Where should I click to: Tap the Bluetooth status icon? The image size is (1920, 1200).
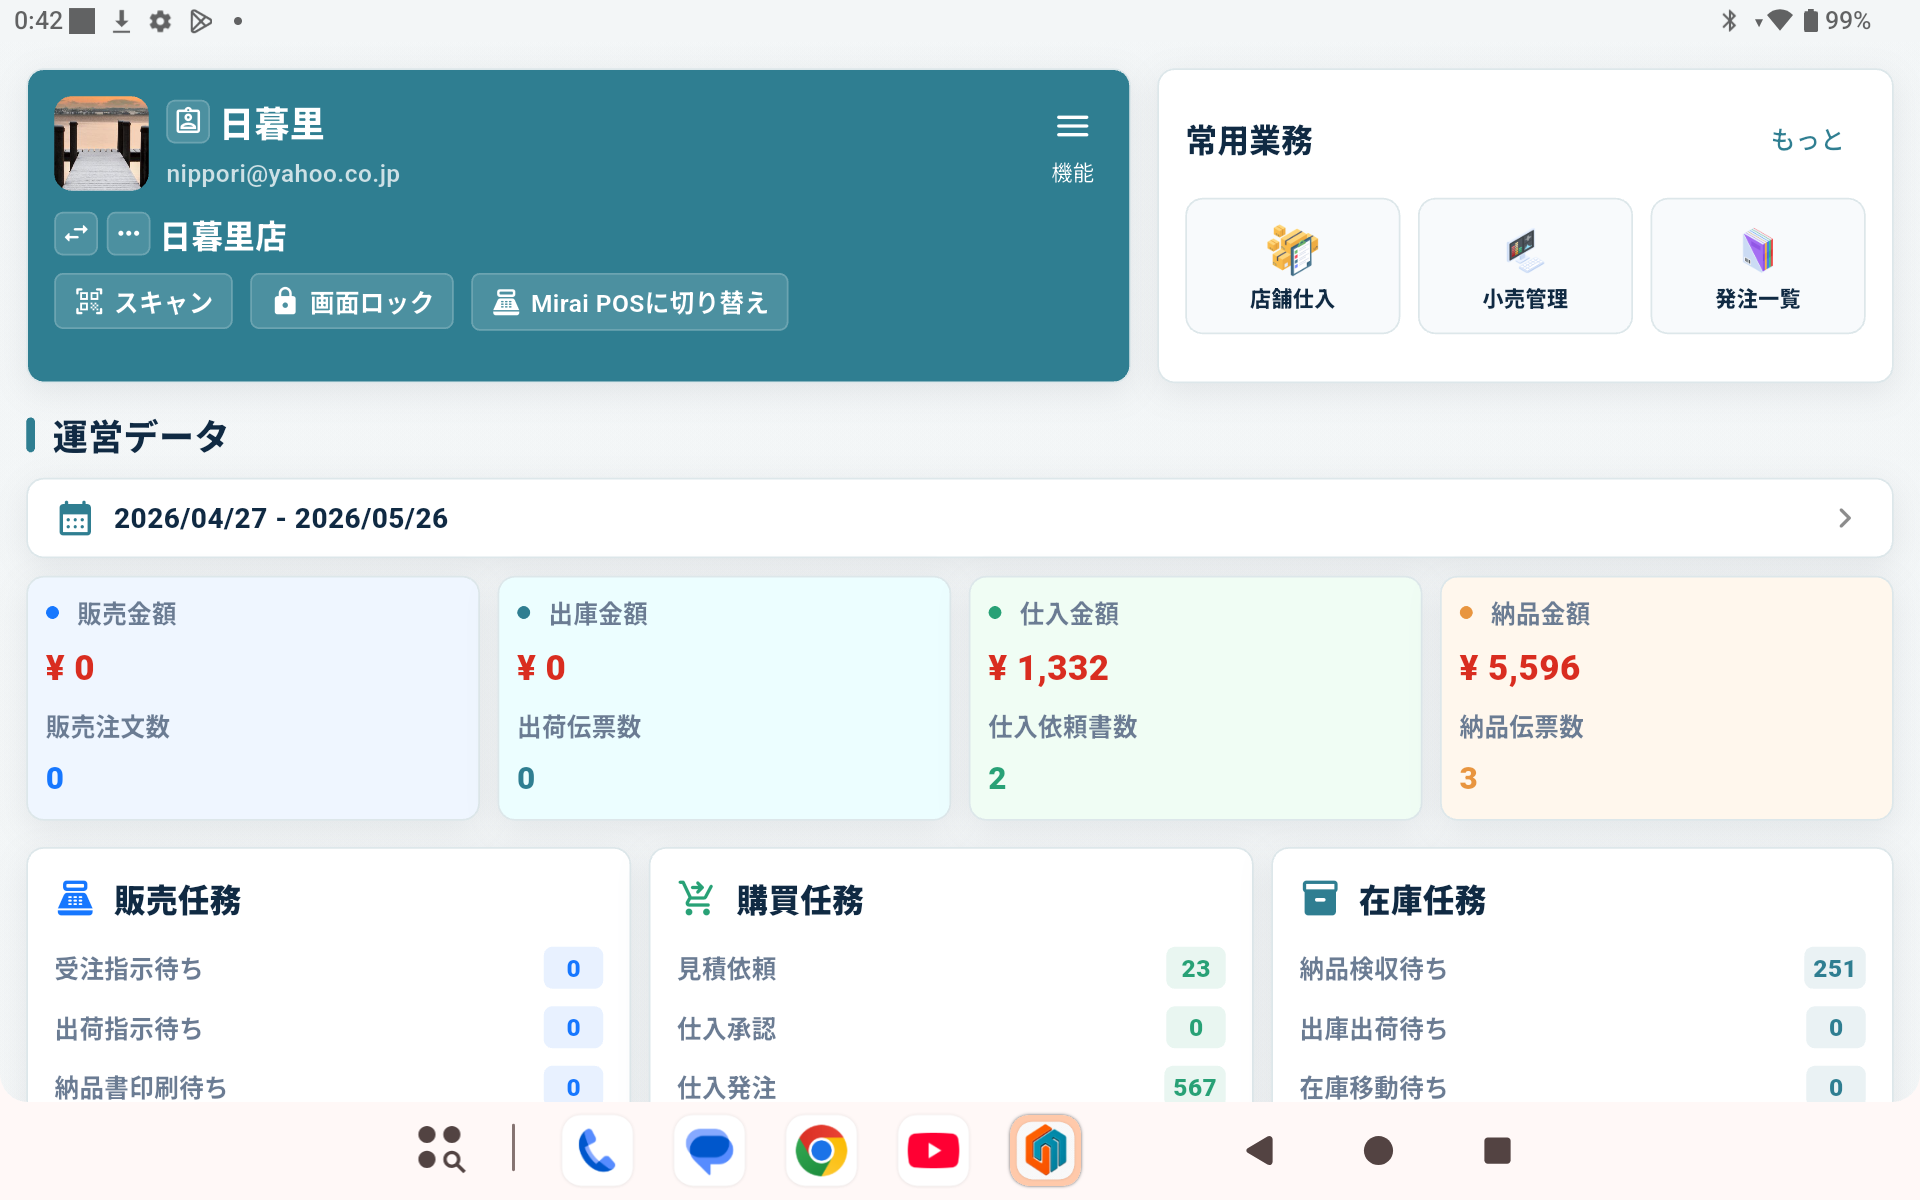coord(1729,21)
